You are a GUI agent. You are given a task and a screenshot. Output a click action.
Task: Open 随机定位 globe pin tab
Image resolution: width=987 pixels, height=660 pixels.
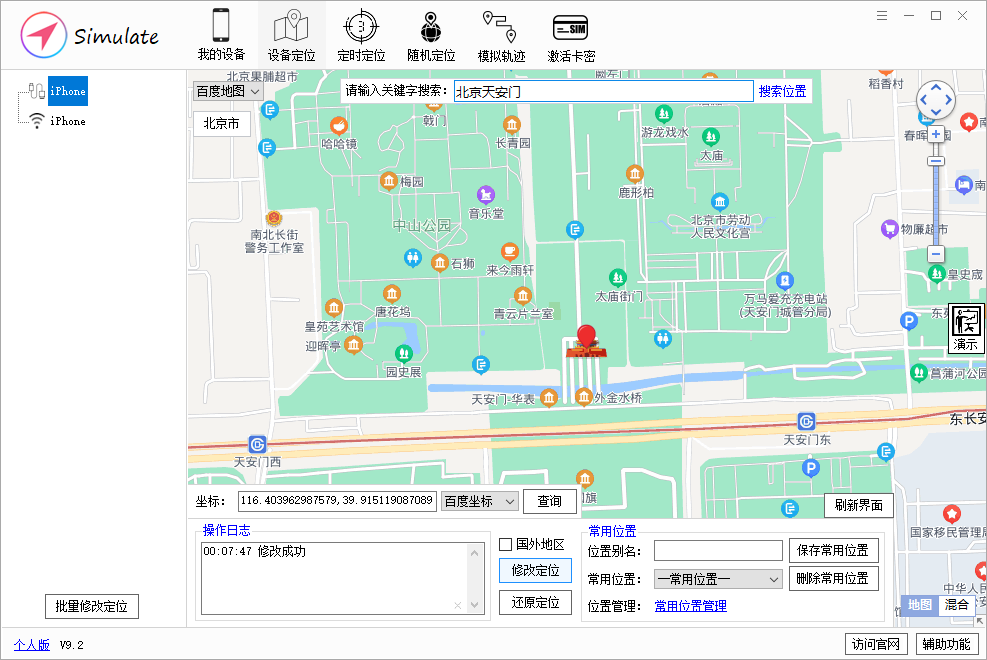pos(431,35)
